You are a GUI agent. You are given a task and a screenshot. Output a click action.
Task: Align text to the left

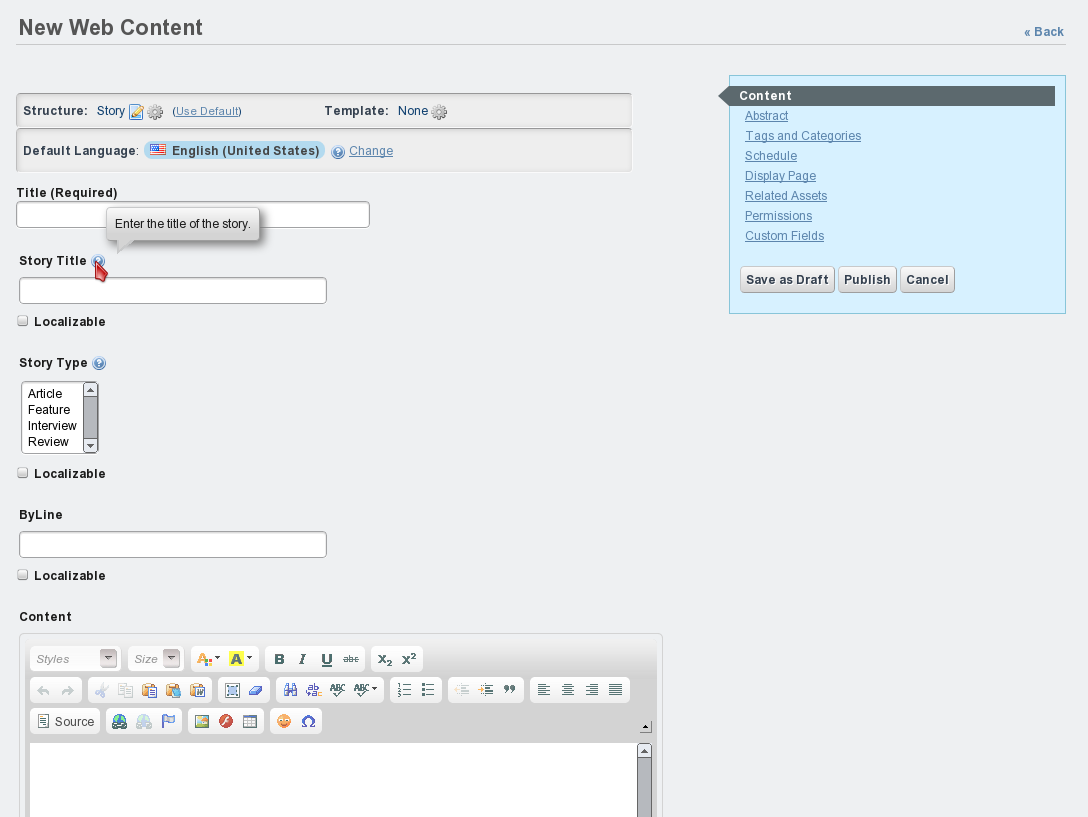point(544,690)
